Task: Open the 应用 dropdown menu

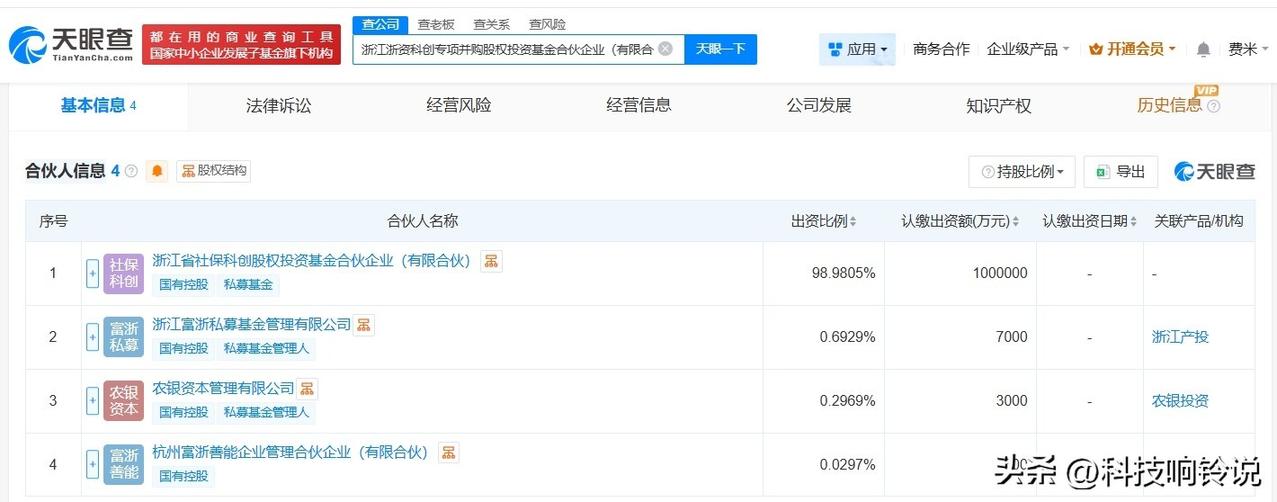Action: [857, 49]
